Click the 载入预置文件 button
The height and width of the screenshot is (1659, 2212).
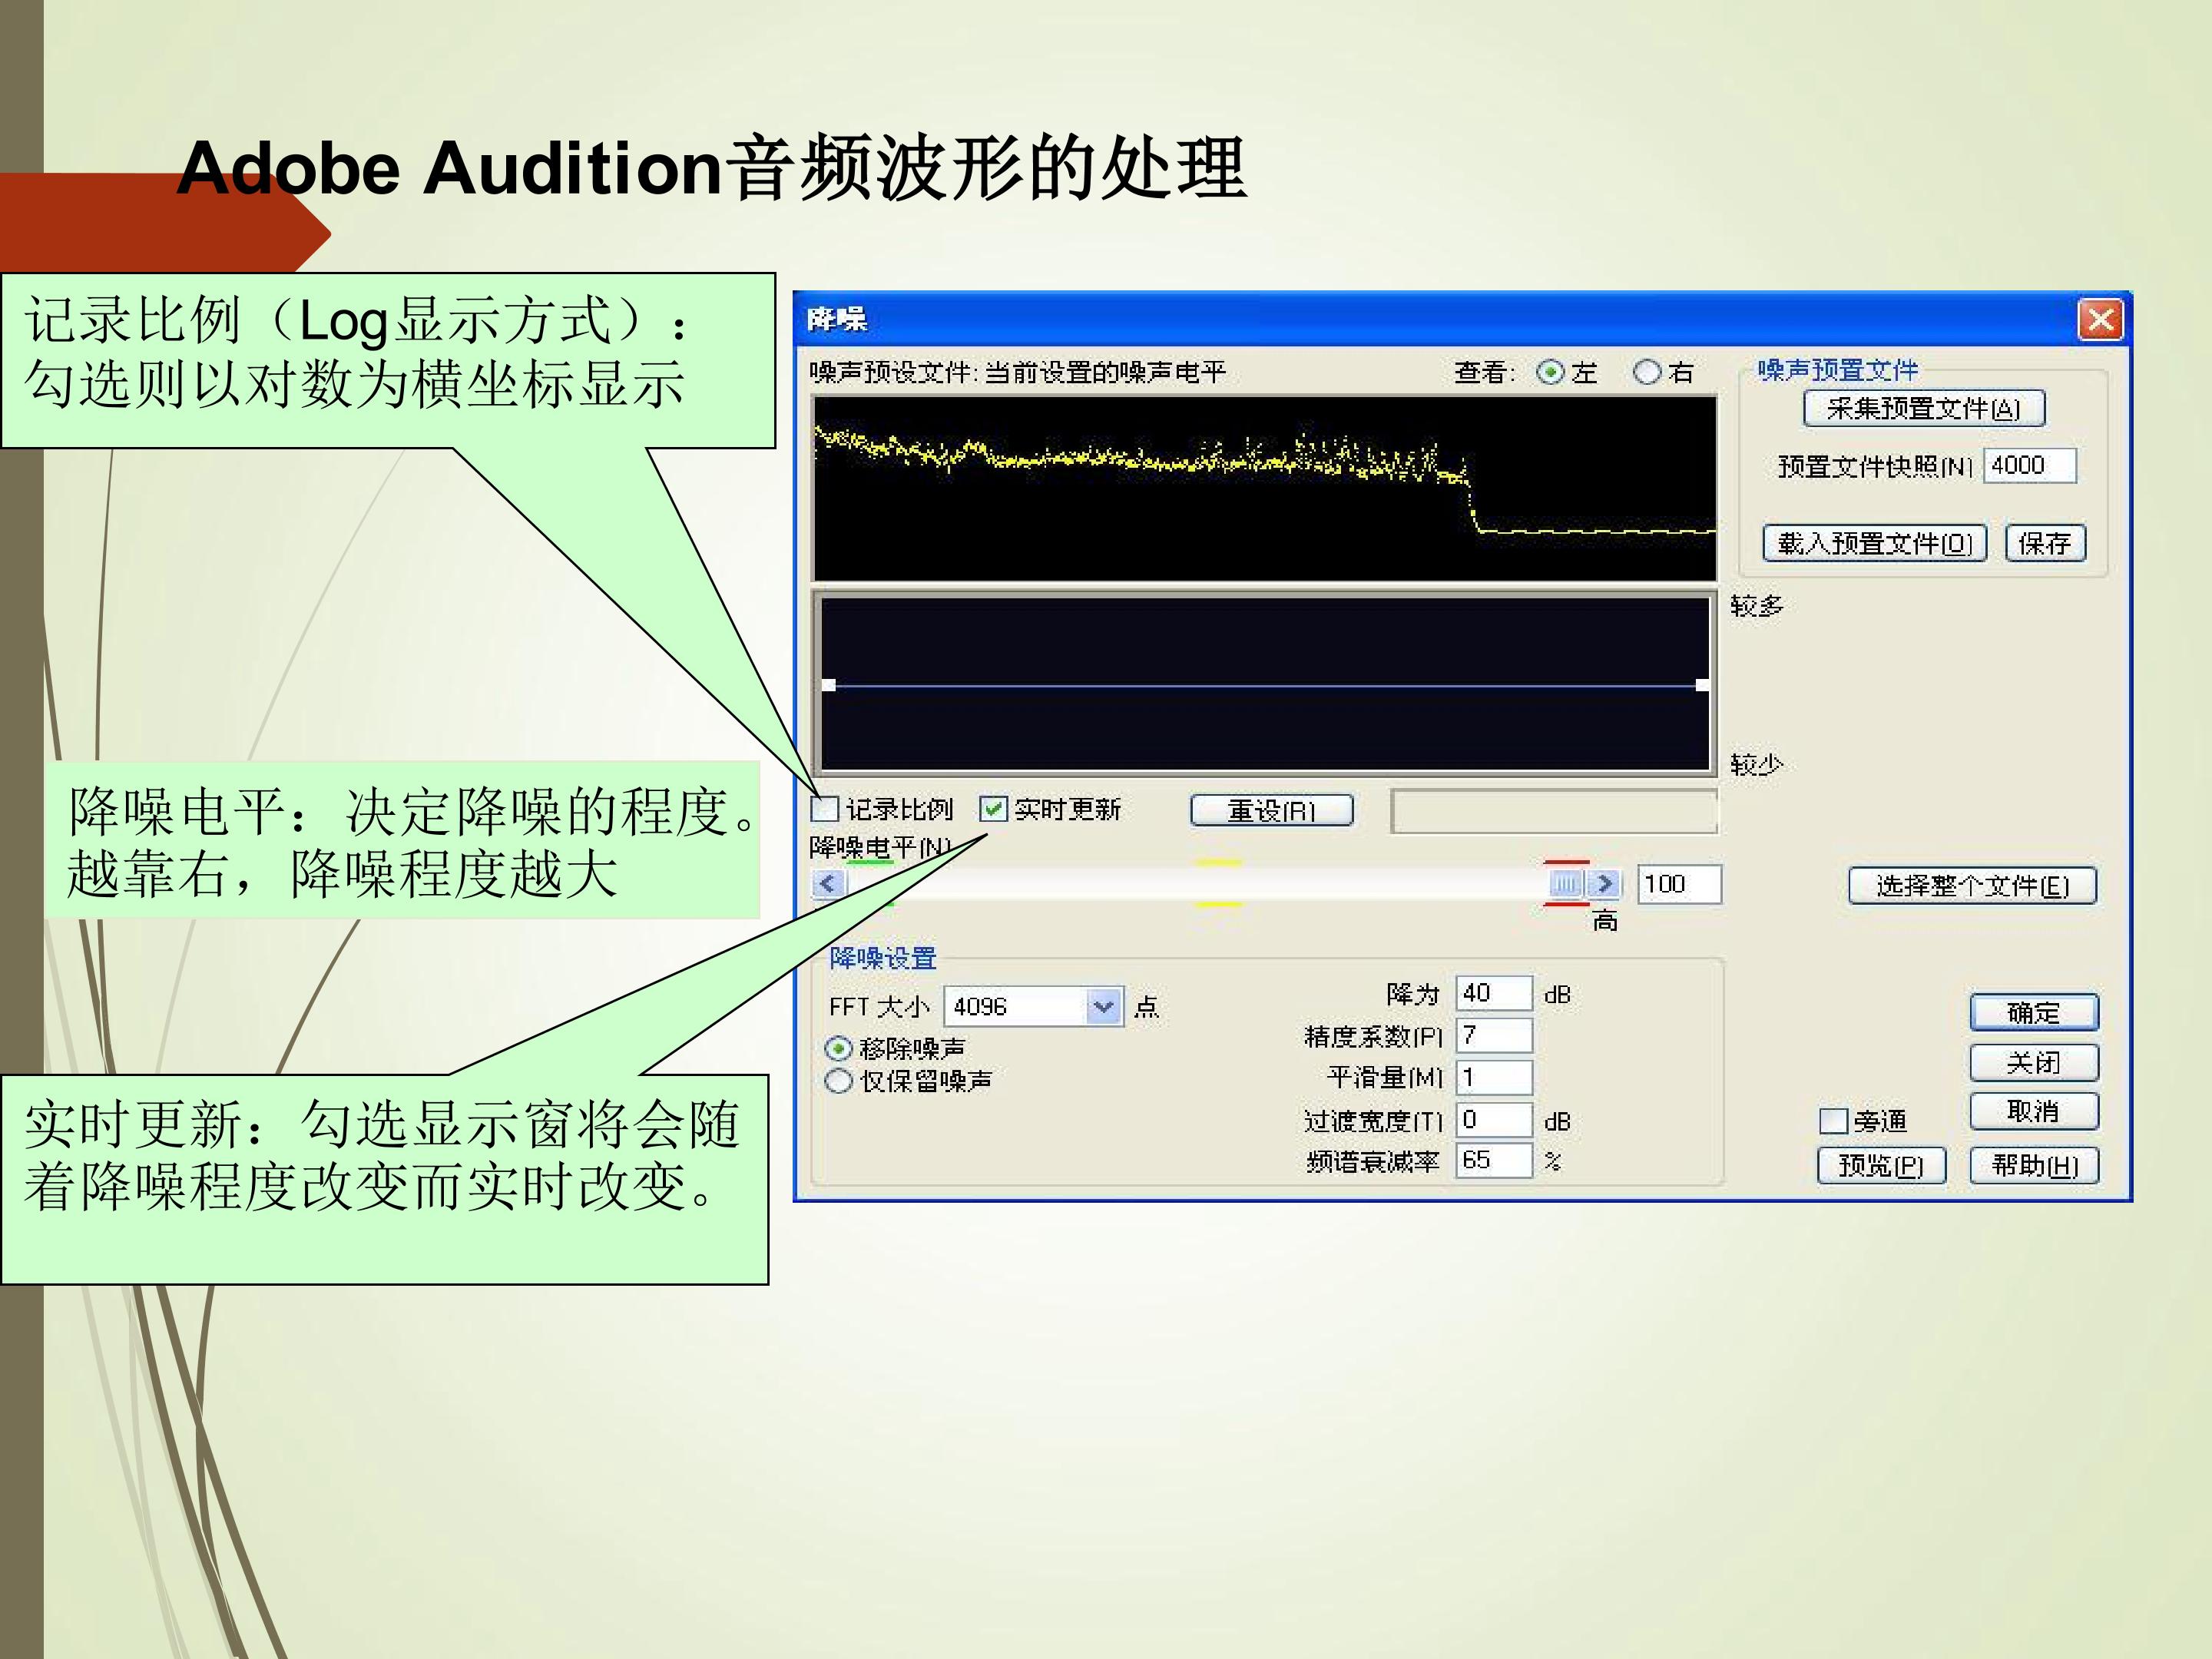tap(1874, 543)
